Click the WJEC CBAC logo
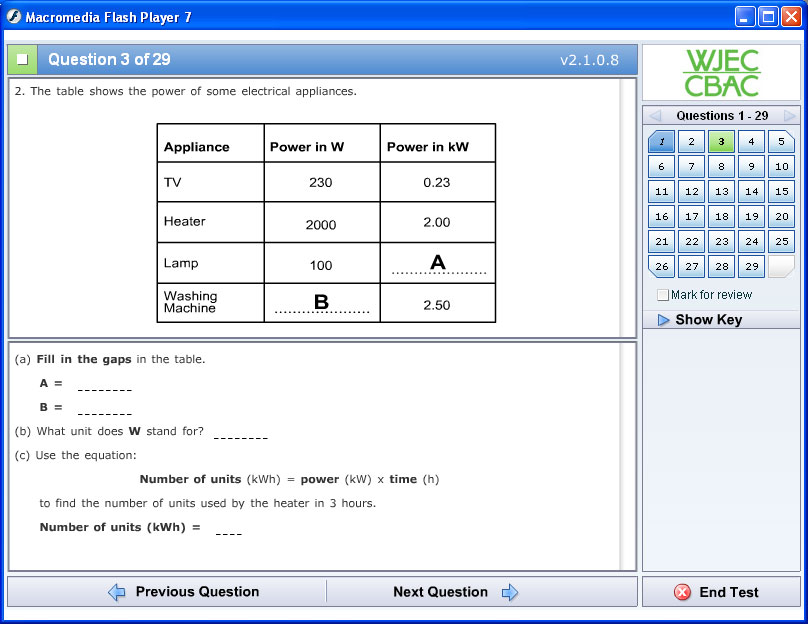 click(721, 73)
